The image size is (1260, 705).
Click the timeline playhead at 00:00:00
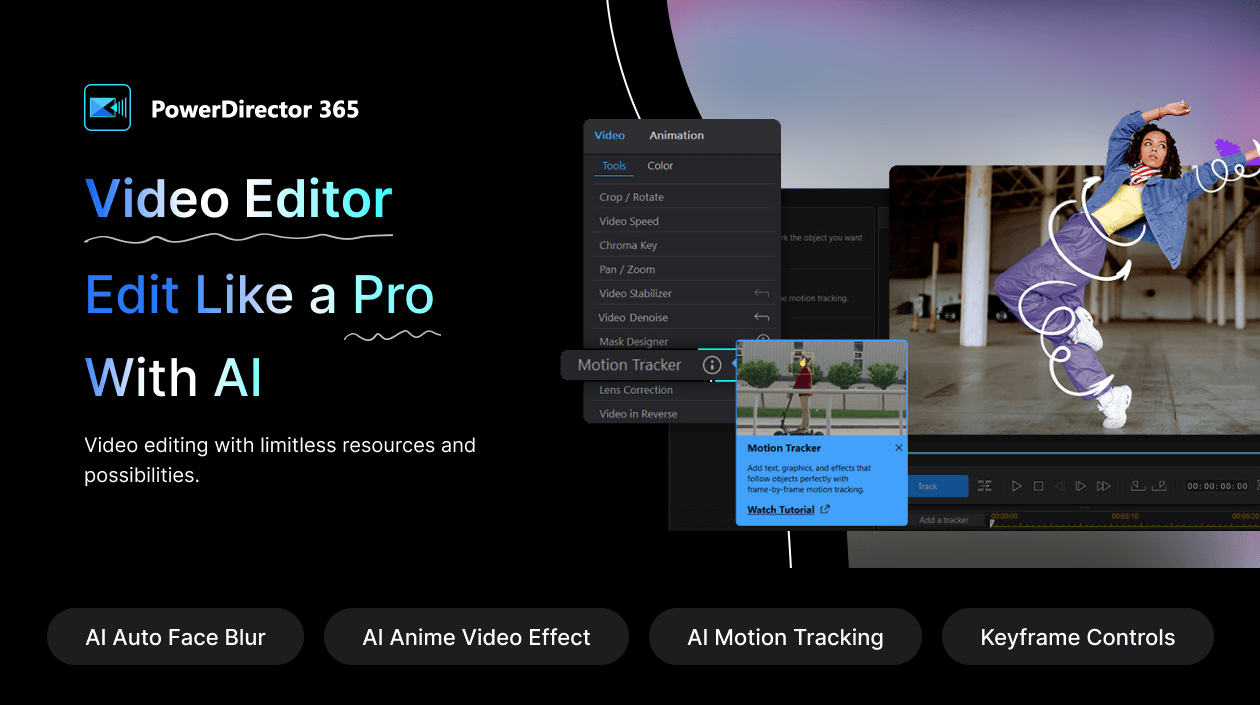pos(992,522)
